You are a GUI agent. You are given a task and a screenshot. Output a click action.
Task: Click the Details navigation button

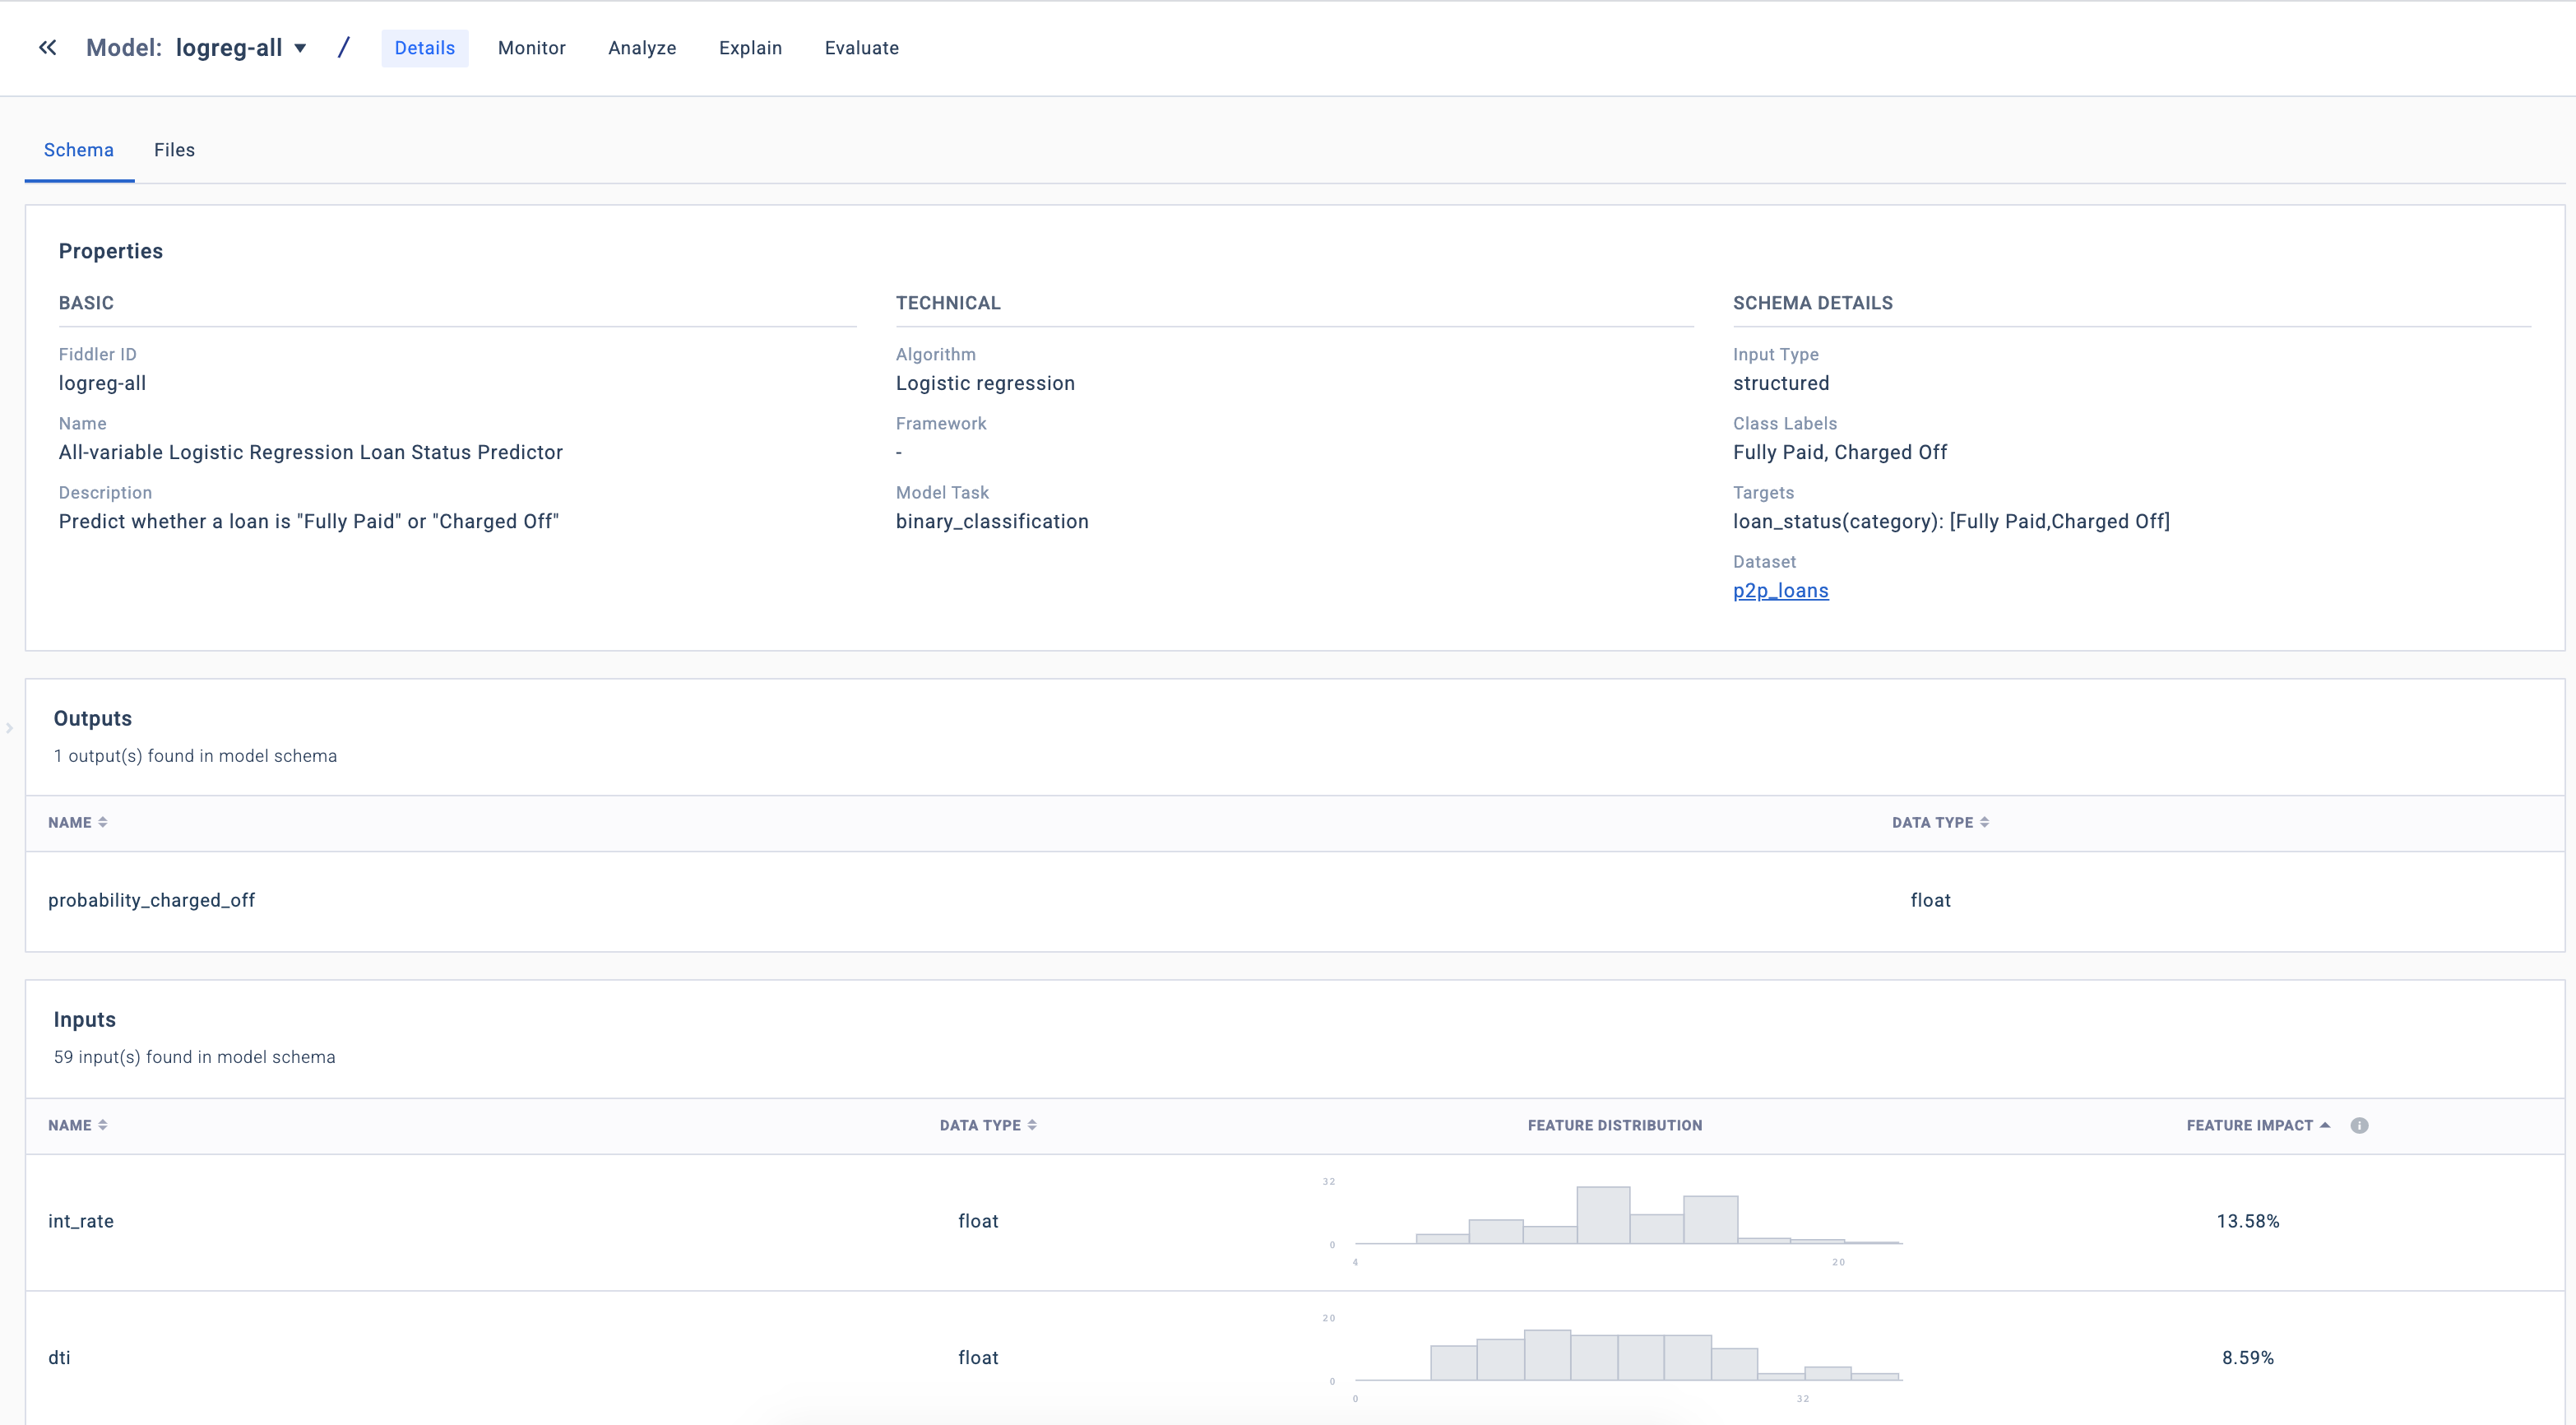424,48
